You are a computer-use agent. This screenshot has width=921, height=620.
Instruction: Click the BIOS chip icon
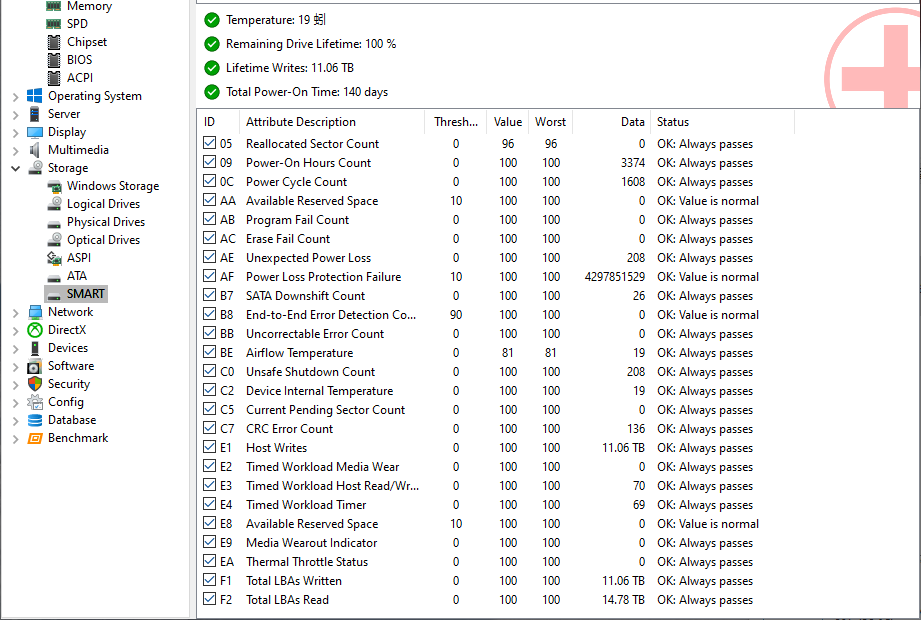[x=53, y=60]
